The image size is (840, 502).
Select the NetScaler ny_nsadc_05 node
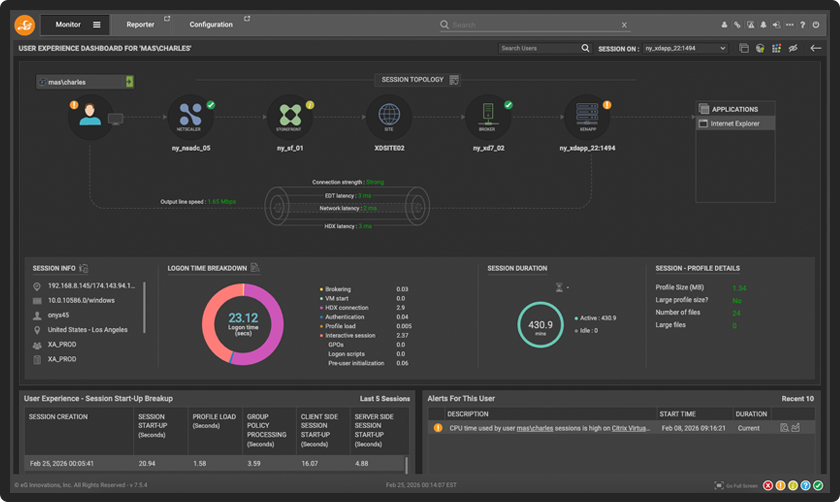tap(190, 116)
